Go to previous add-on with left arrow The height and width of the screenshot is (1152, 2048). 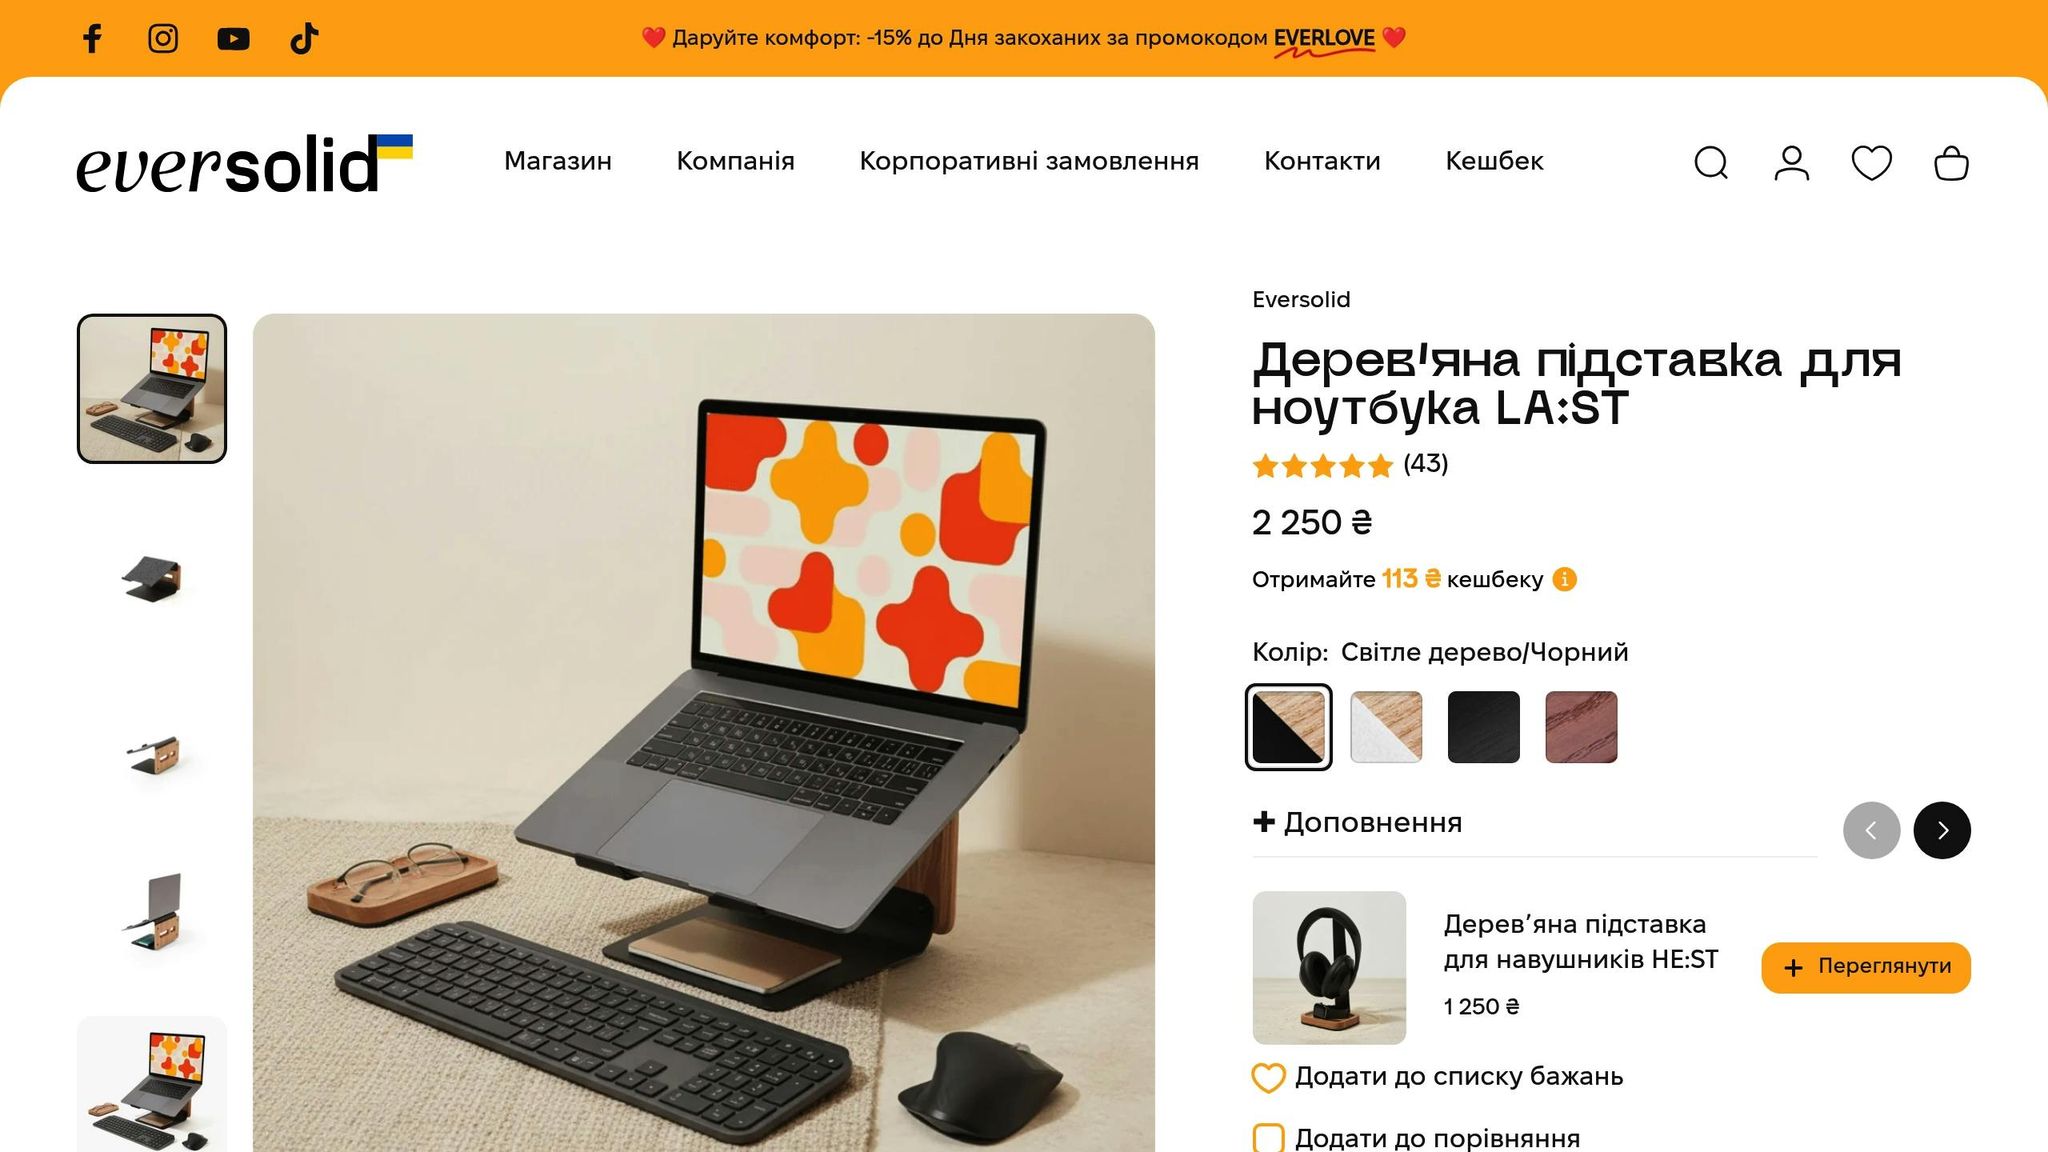[x=1871, y=830]
